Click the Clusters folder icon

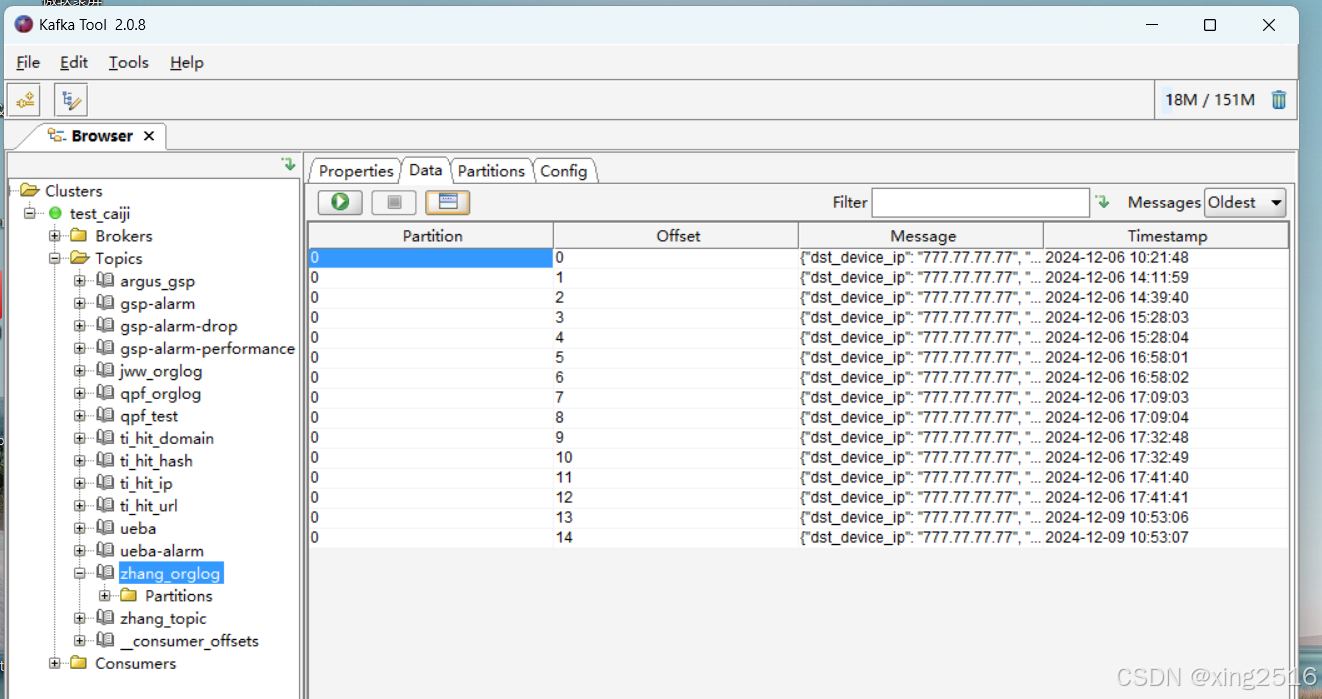pyautogui.click(x=30, y=190)
